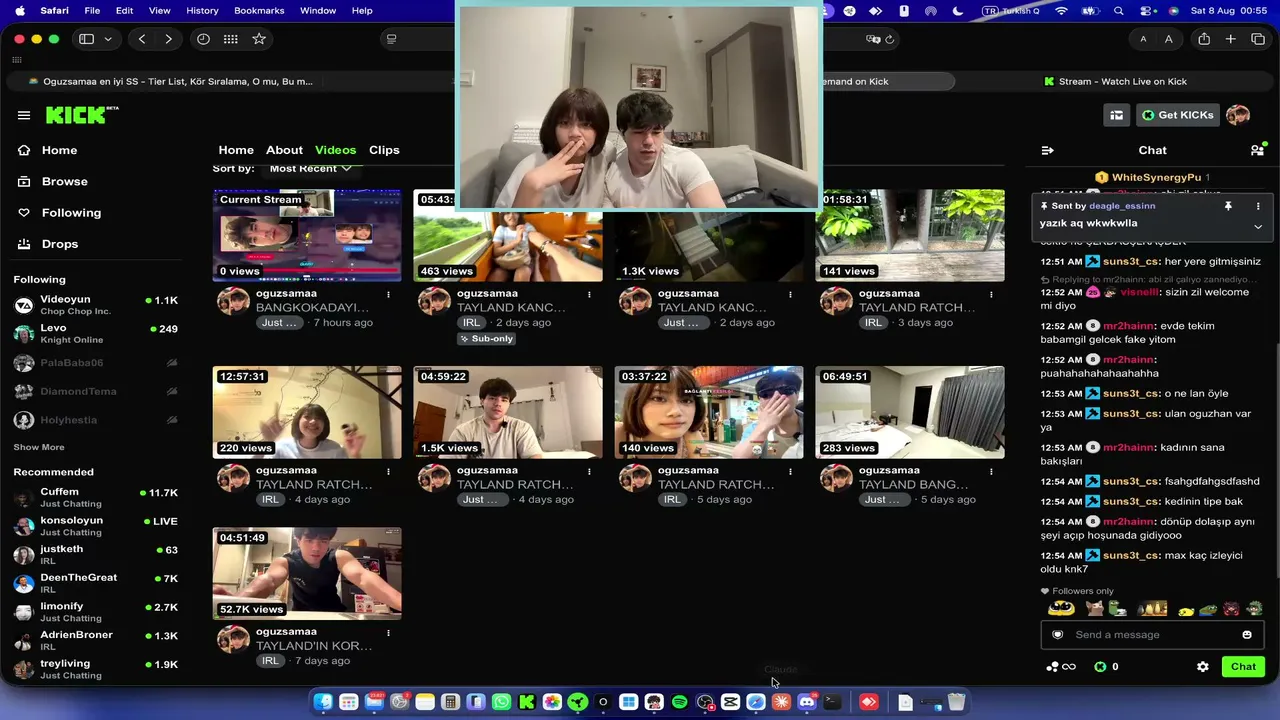Switch to the channel About tab
The height and width of the screenshot is (720, 1280).
[x=284, y=150]
